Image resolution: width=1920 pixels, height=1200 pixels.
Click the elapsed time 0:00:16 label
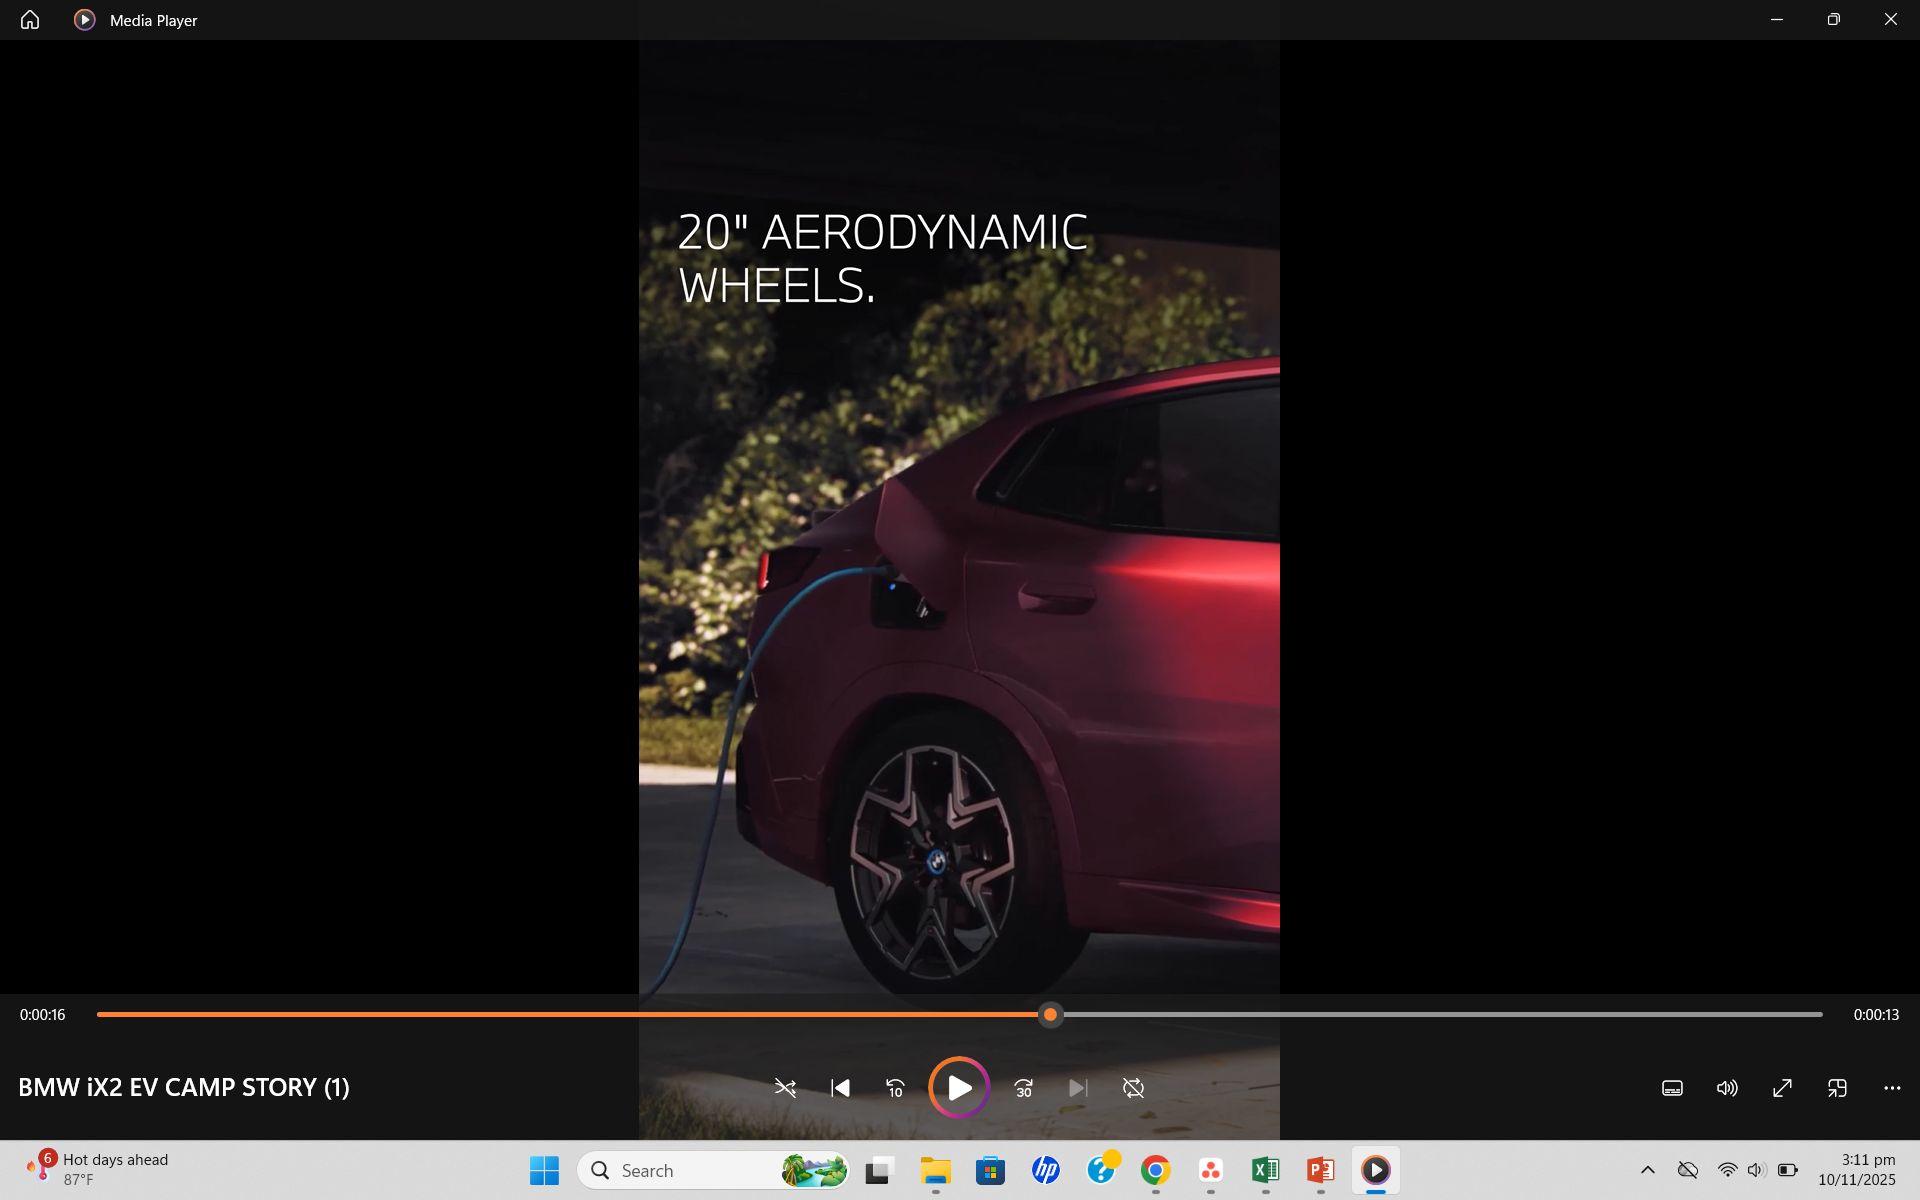click(42, 1014)
